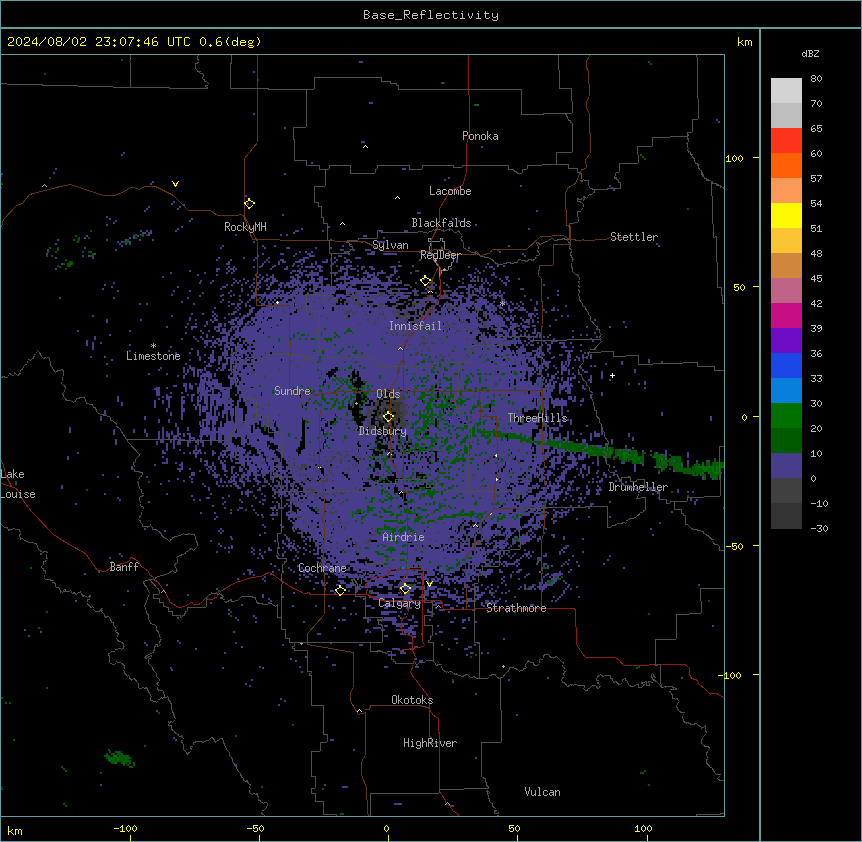Select the slate purple 10–0 dBZ legend swatch
Viewport: 862px width, 842px height.
pyautogui.click(x=786, y=466)
